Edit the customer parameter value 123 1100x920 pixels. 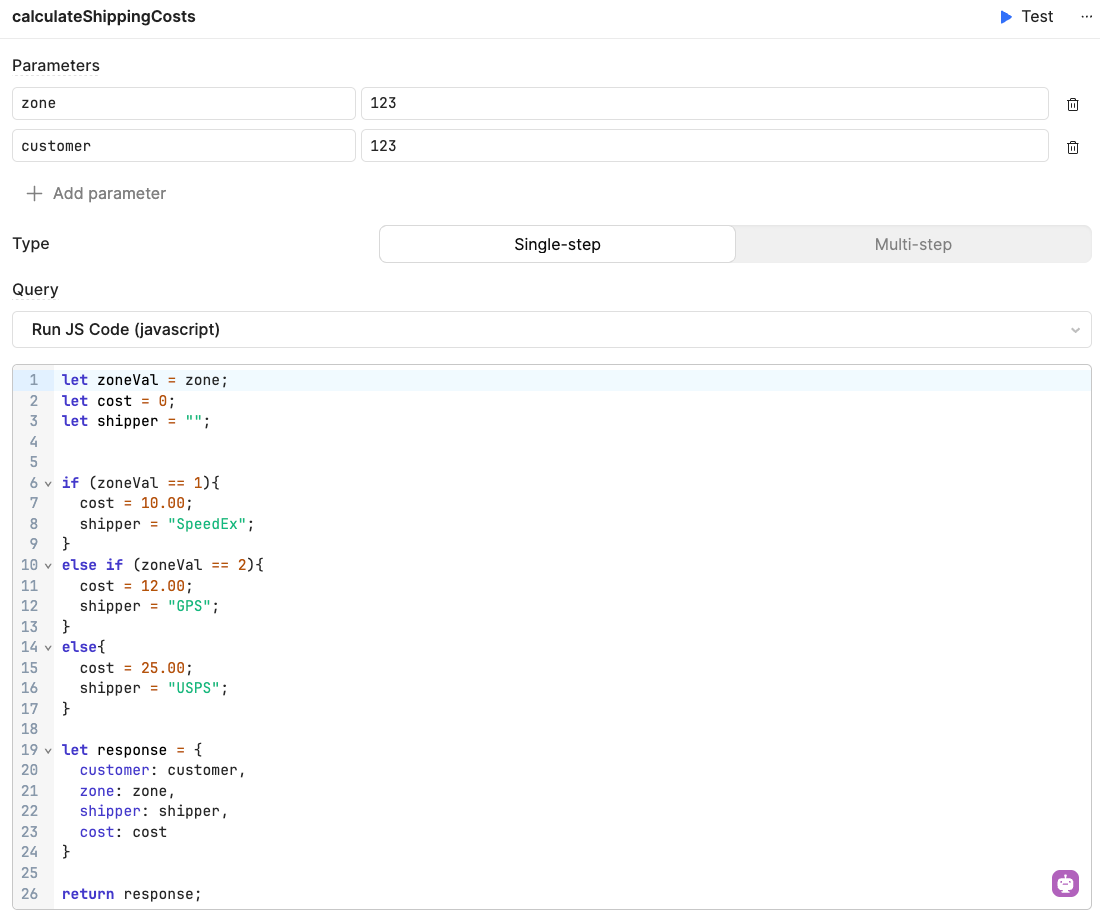(x=704, y=146)
